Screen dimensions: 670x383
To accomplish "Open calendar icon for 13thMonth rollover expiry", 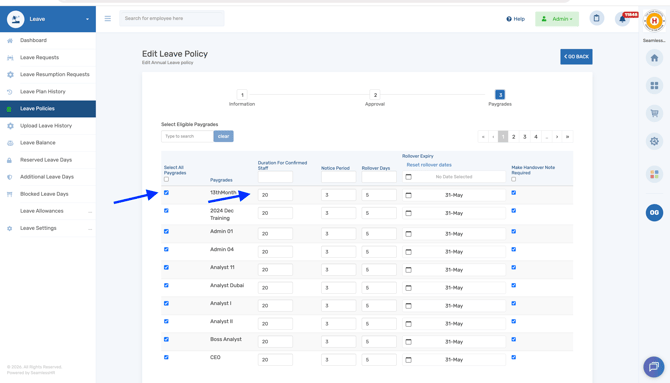I will pyautogui.click(x=408, y=195).
